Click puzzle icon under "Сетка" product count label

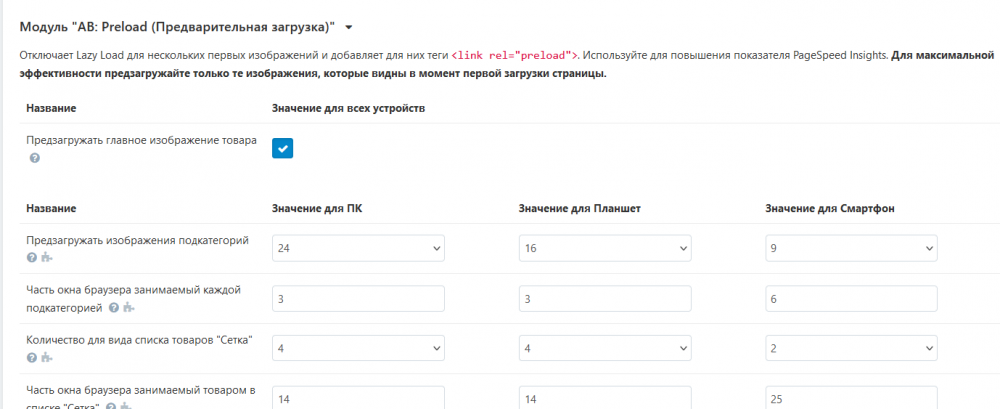coord(46,357)
